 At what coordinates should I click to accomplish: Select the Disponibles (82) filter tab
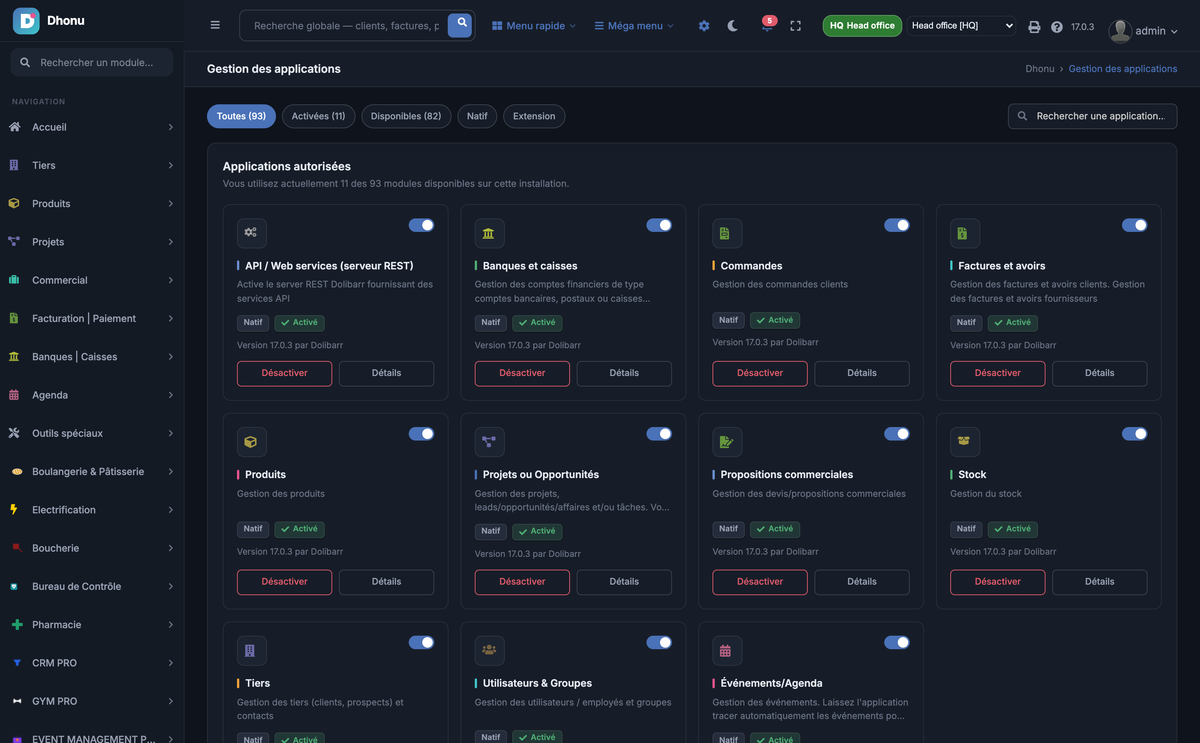(x=406, y=116)
